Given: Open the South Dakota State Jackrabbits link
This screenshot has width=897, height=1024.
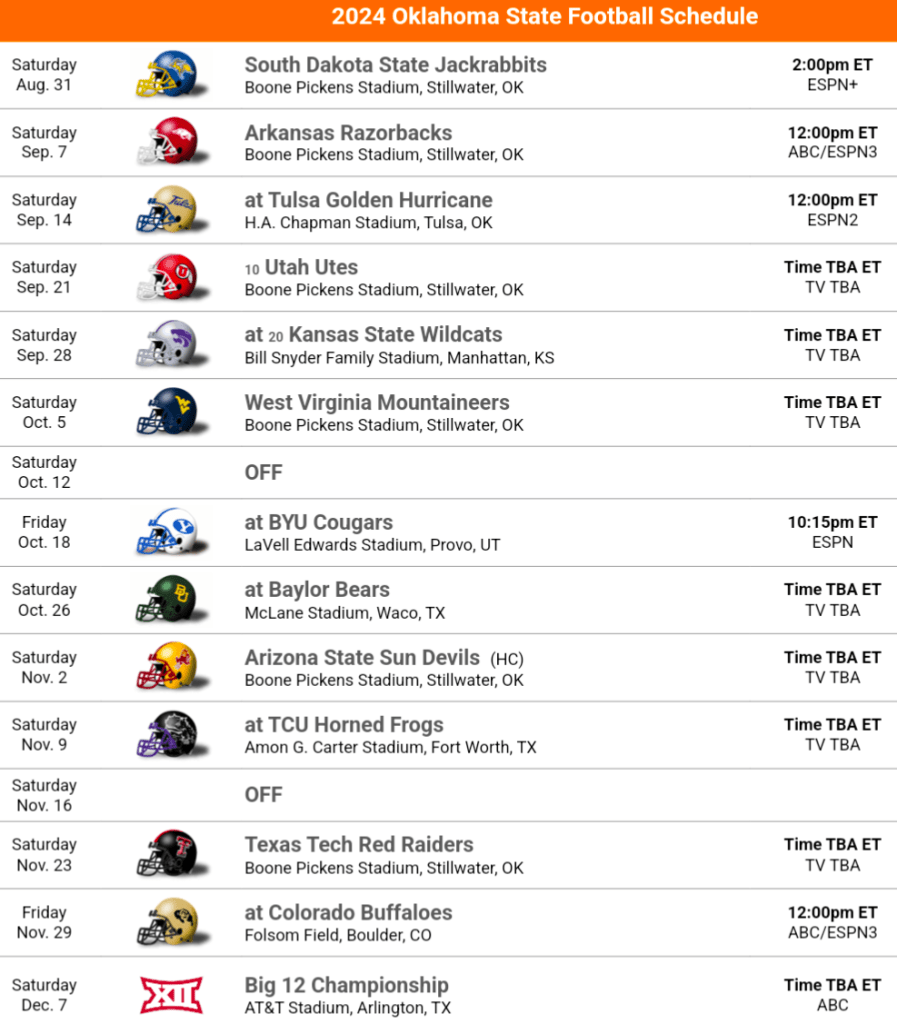Looking at the screenshot, I should [395, 65].
